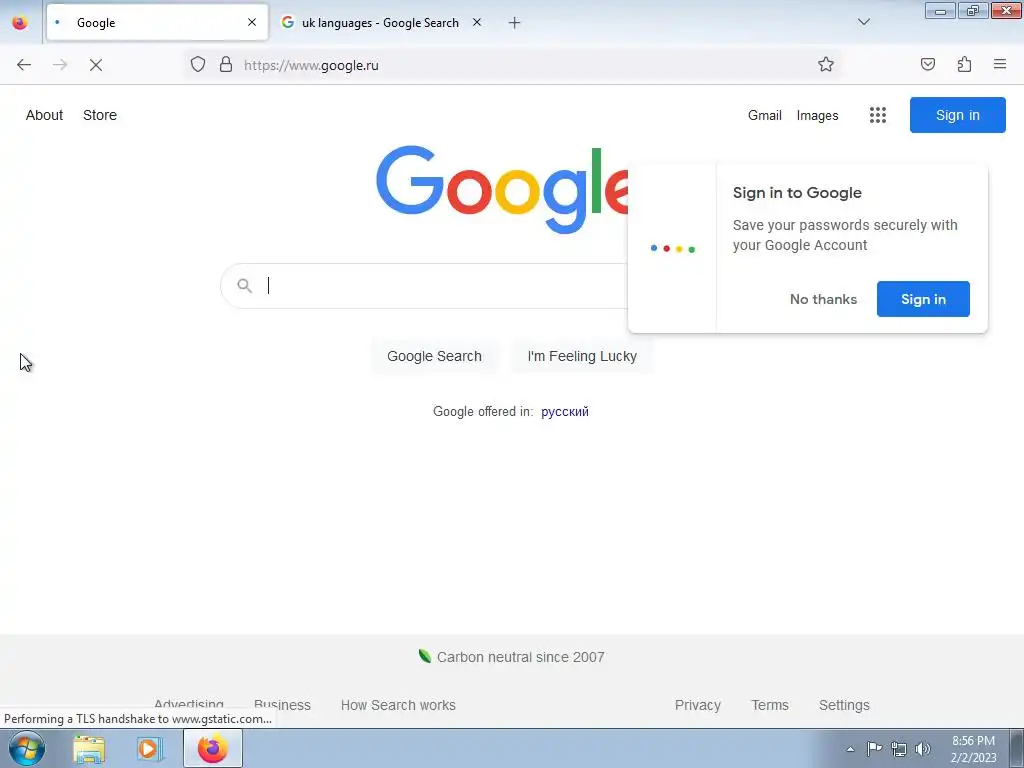
Task: Open the Action Center flag icon
Action: [x=874, y=749]
